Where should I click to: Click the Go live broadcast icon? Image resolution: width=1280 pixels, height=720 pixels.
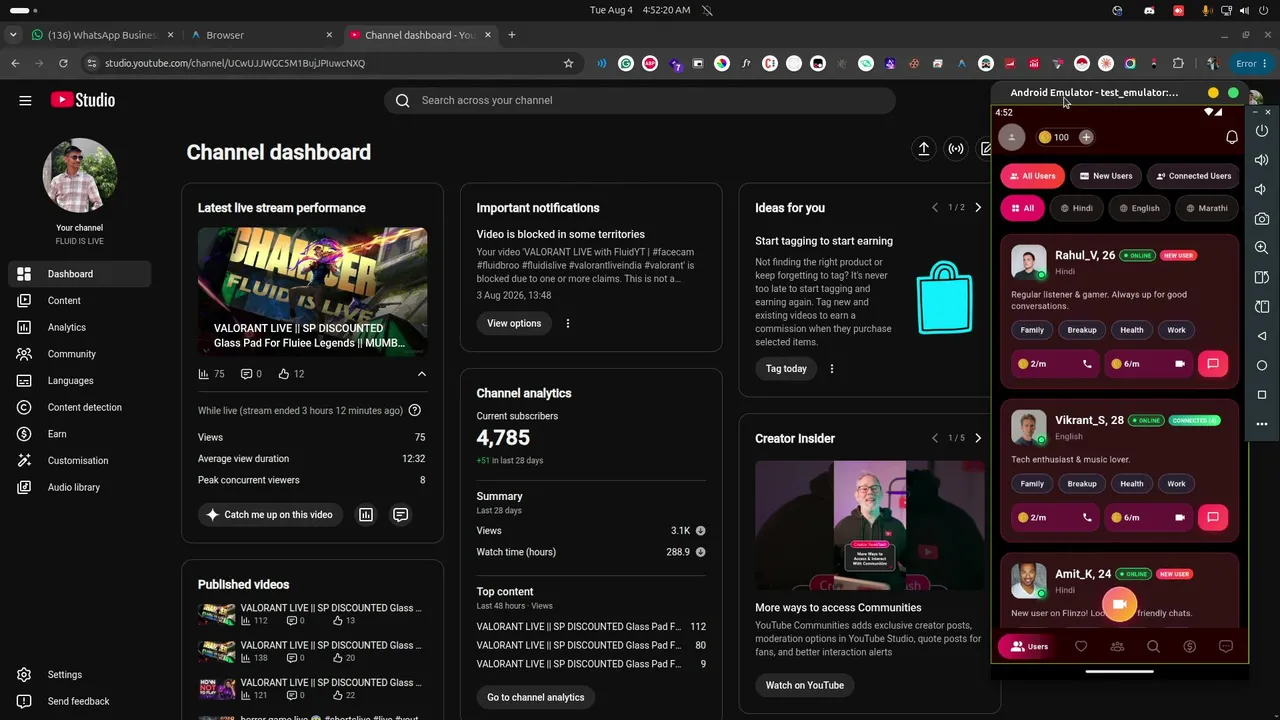(956, 149)
